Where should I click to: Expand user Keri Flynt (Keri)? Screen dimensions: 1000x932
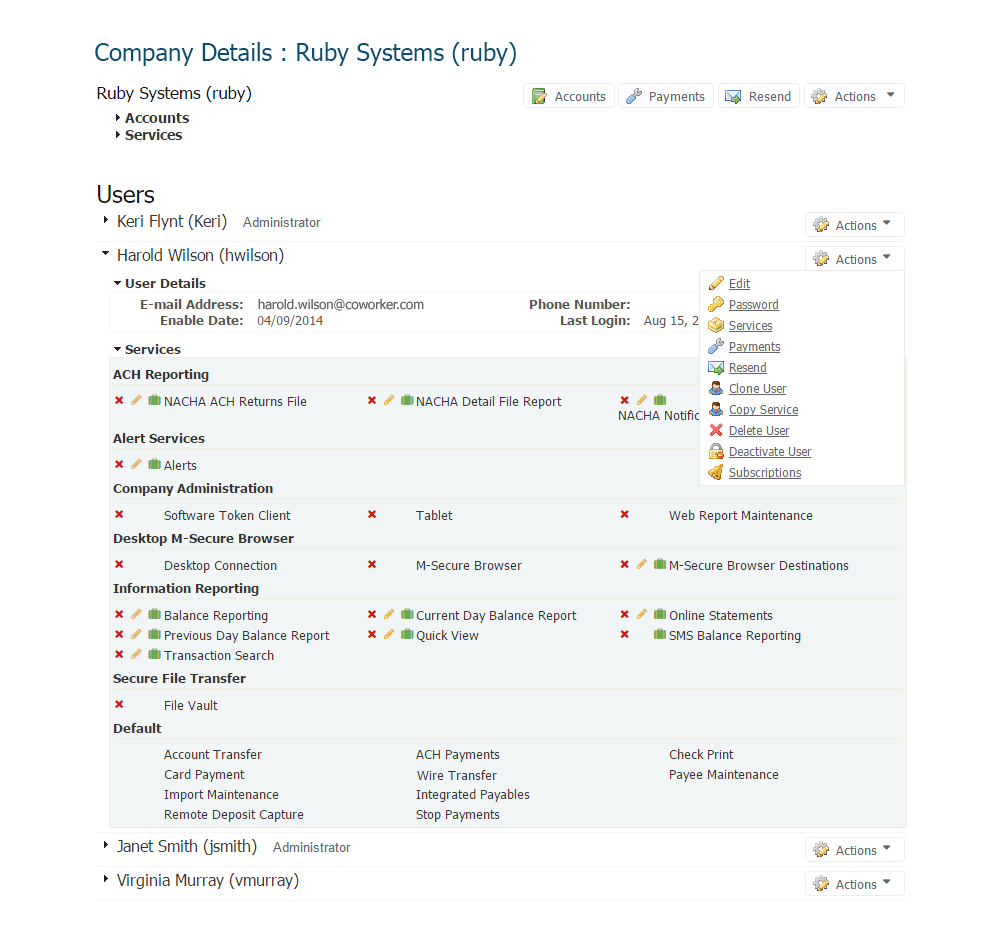pyautogui.click(x=106, y=220)
